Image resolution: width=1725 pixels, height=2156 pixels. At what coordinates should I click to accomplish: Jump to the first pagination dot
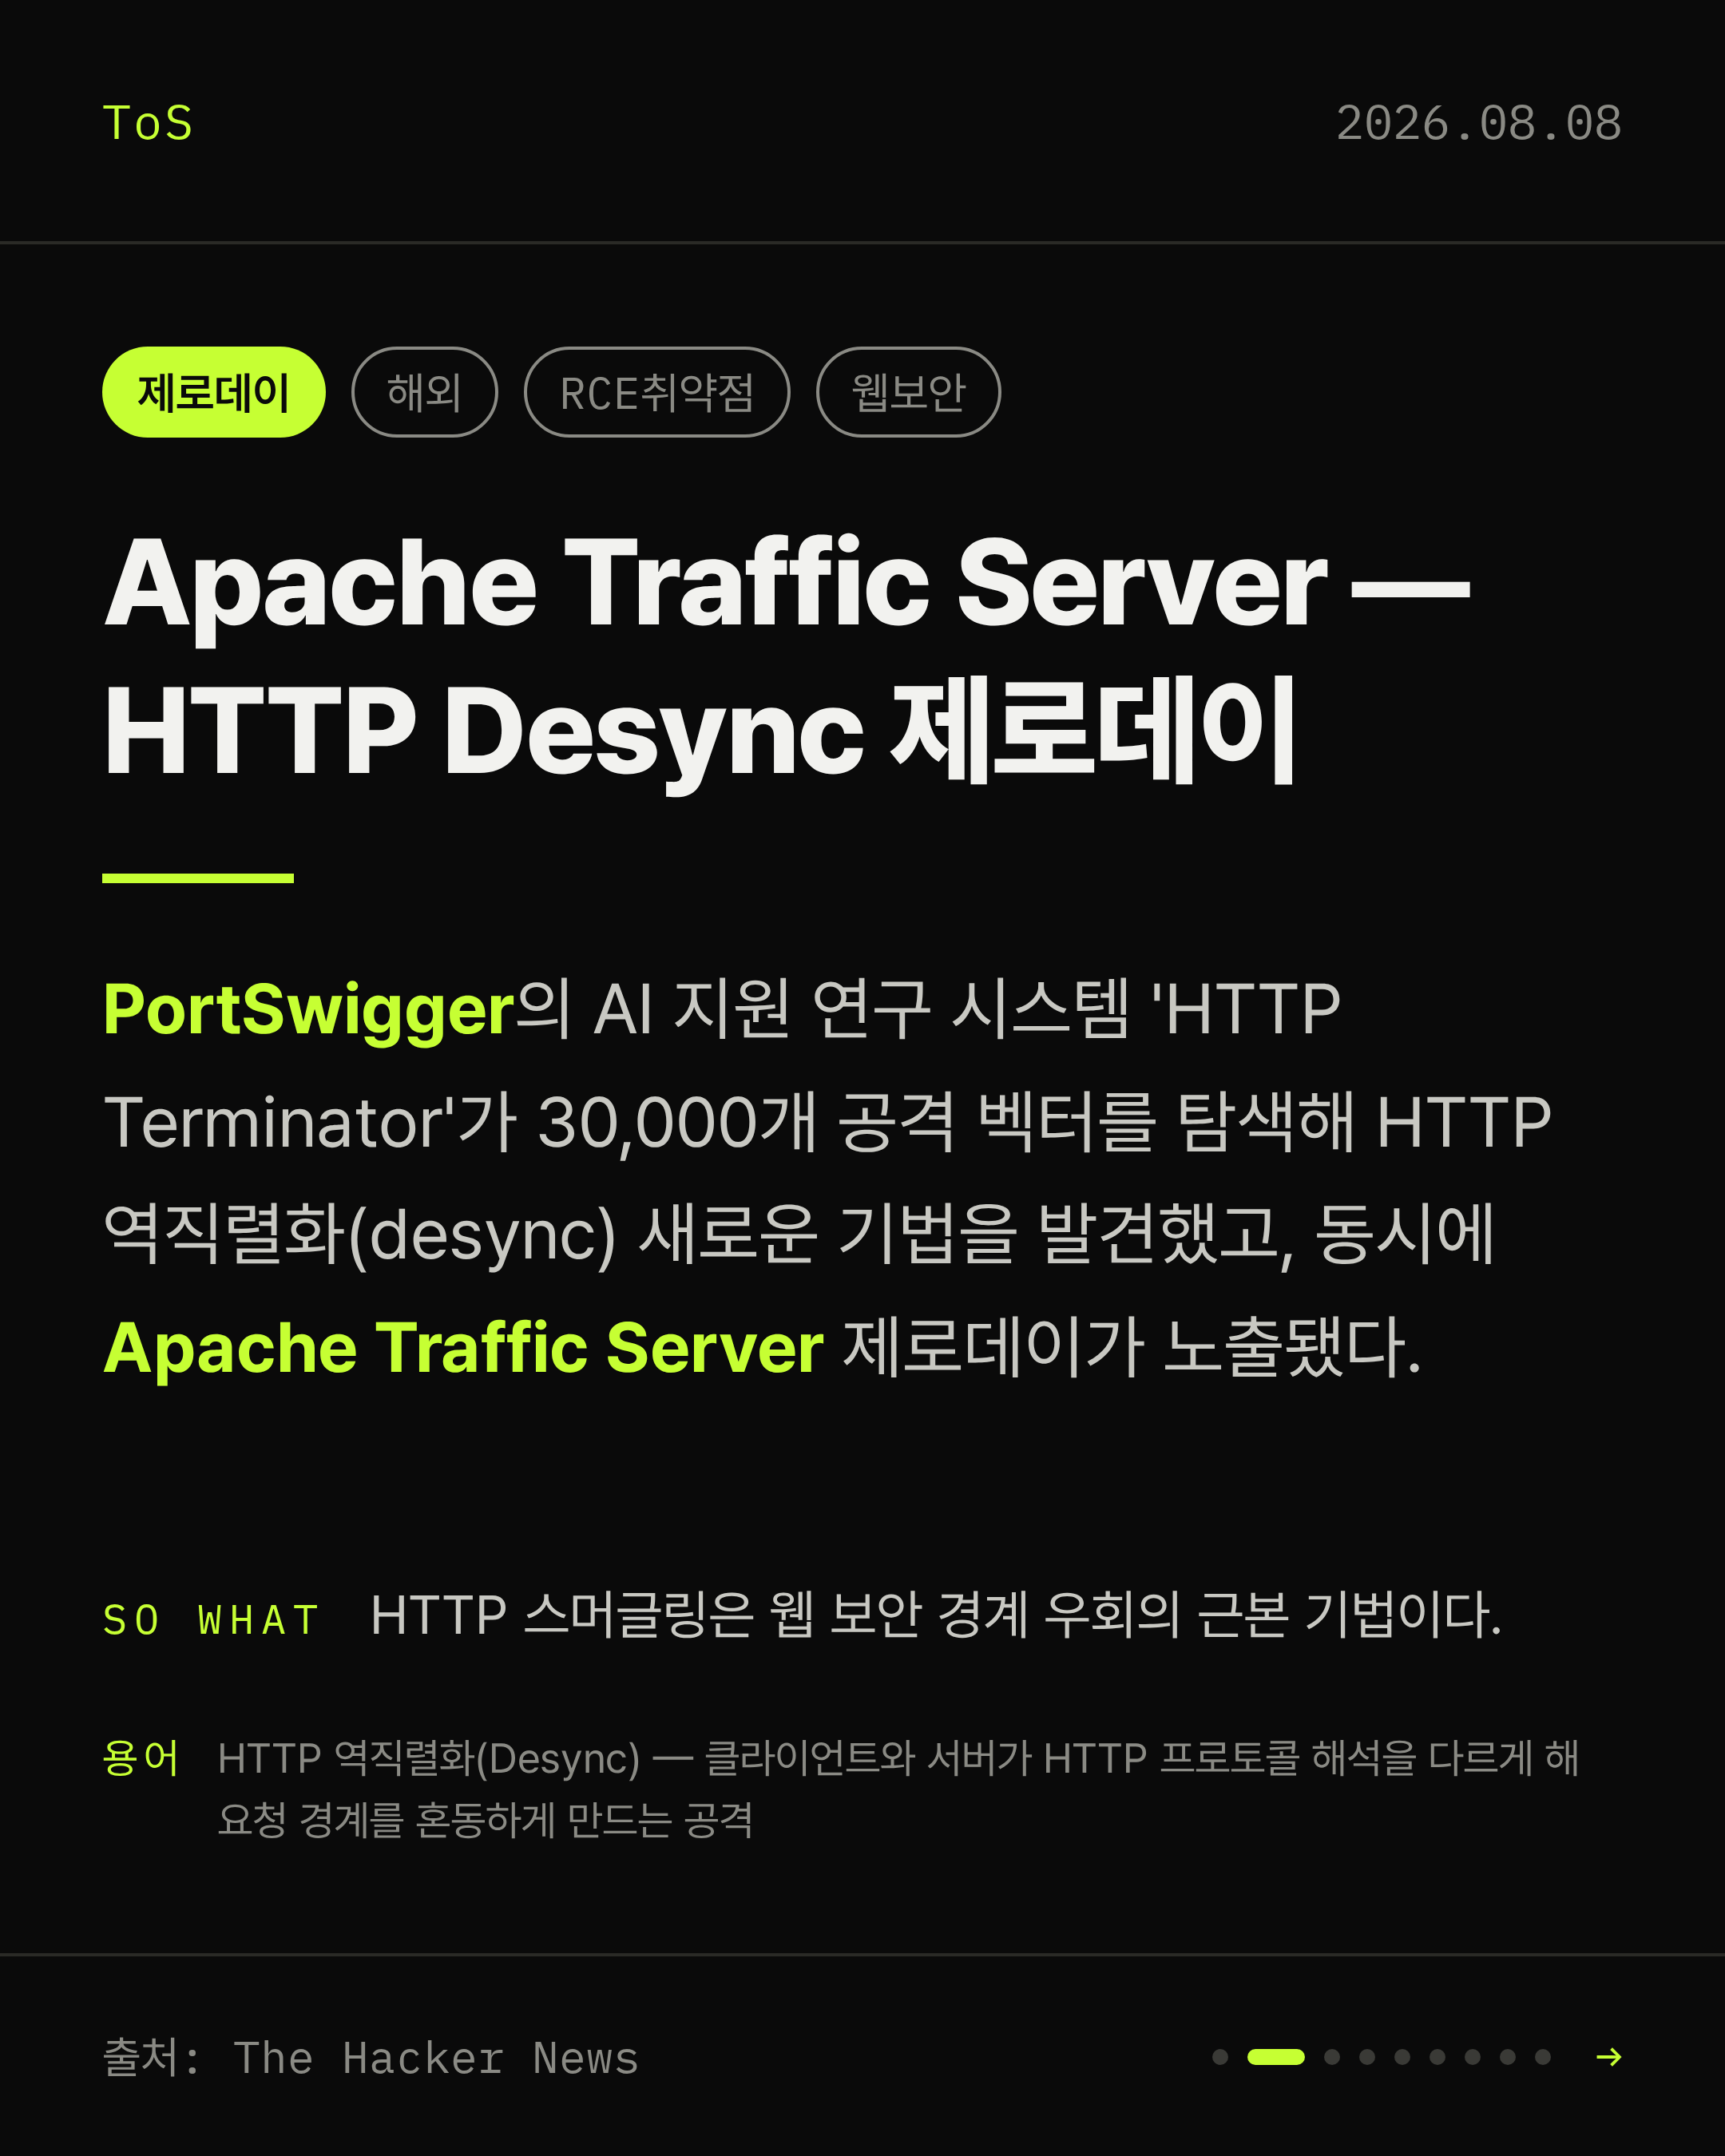(1220, 2057)
